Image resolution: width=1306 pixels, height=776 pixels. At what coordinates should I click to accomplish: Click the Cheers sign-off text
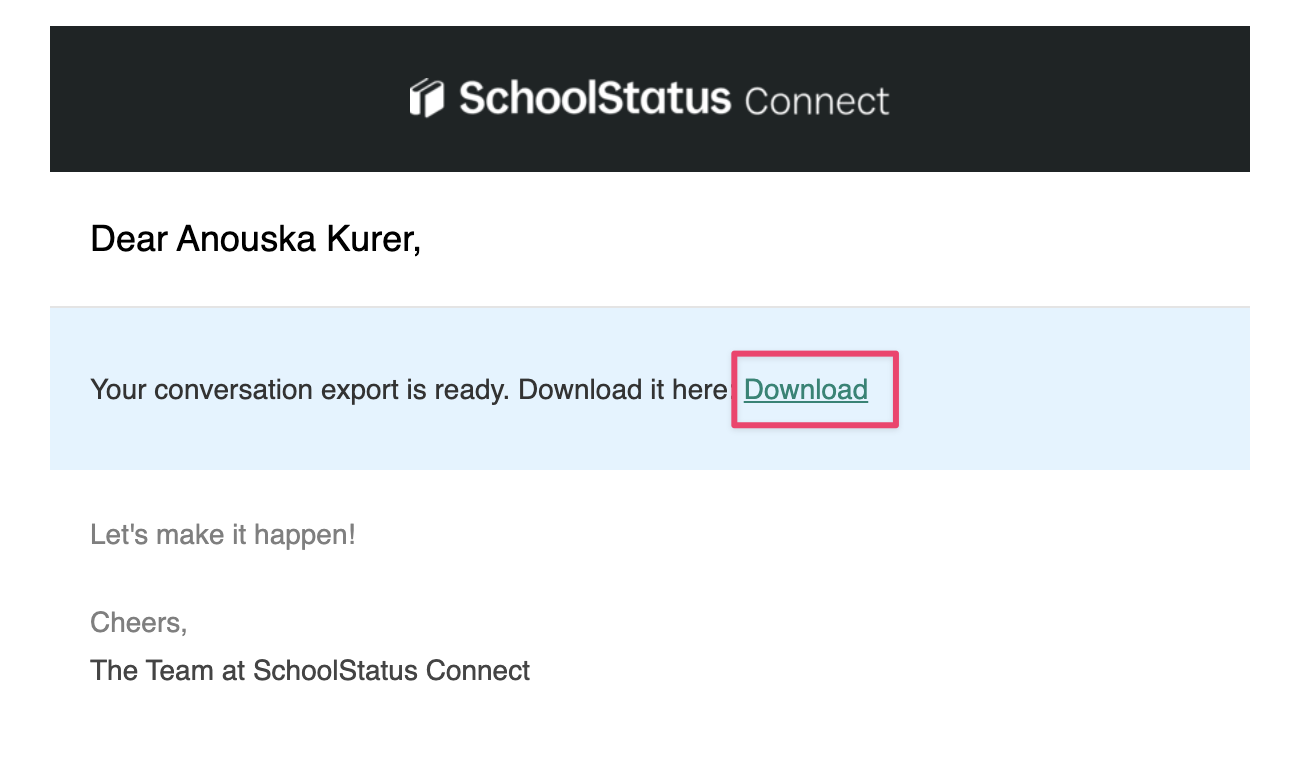[x=138, y=623]
